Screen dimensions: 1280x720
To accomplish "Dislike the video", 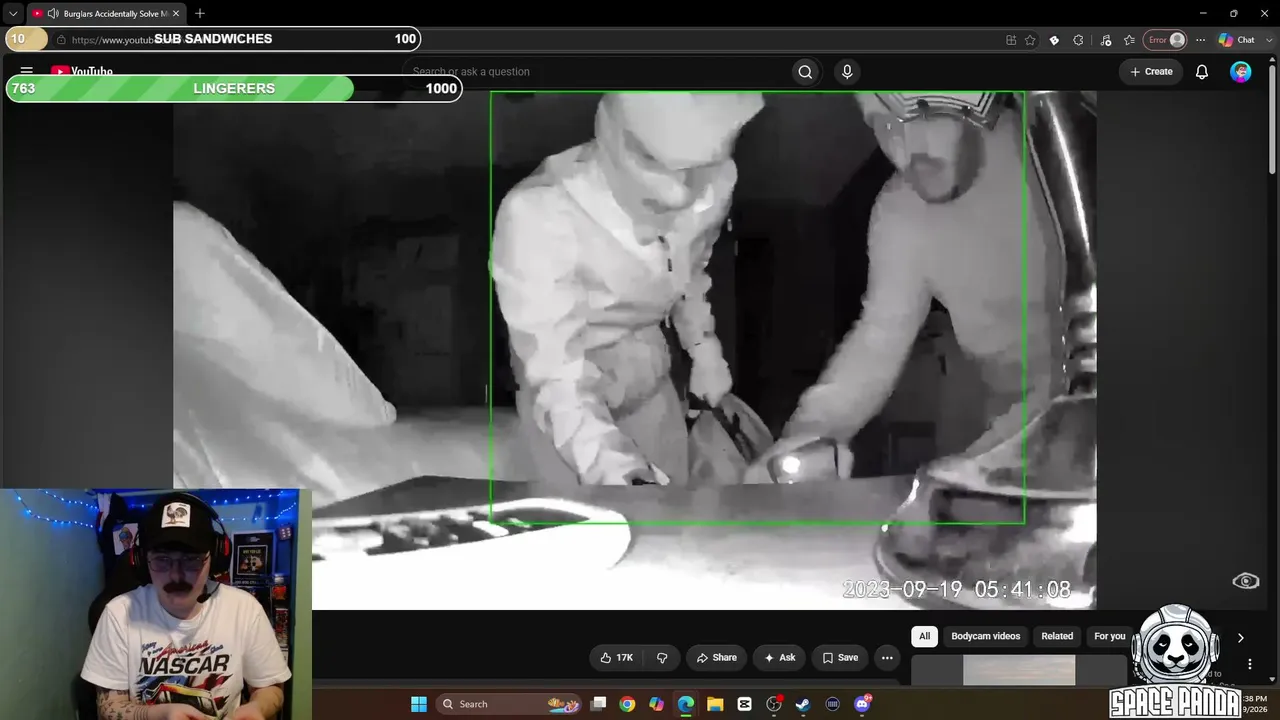I will pyautogui.click(x=662, y=658).
